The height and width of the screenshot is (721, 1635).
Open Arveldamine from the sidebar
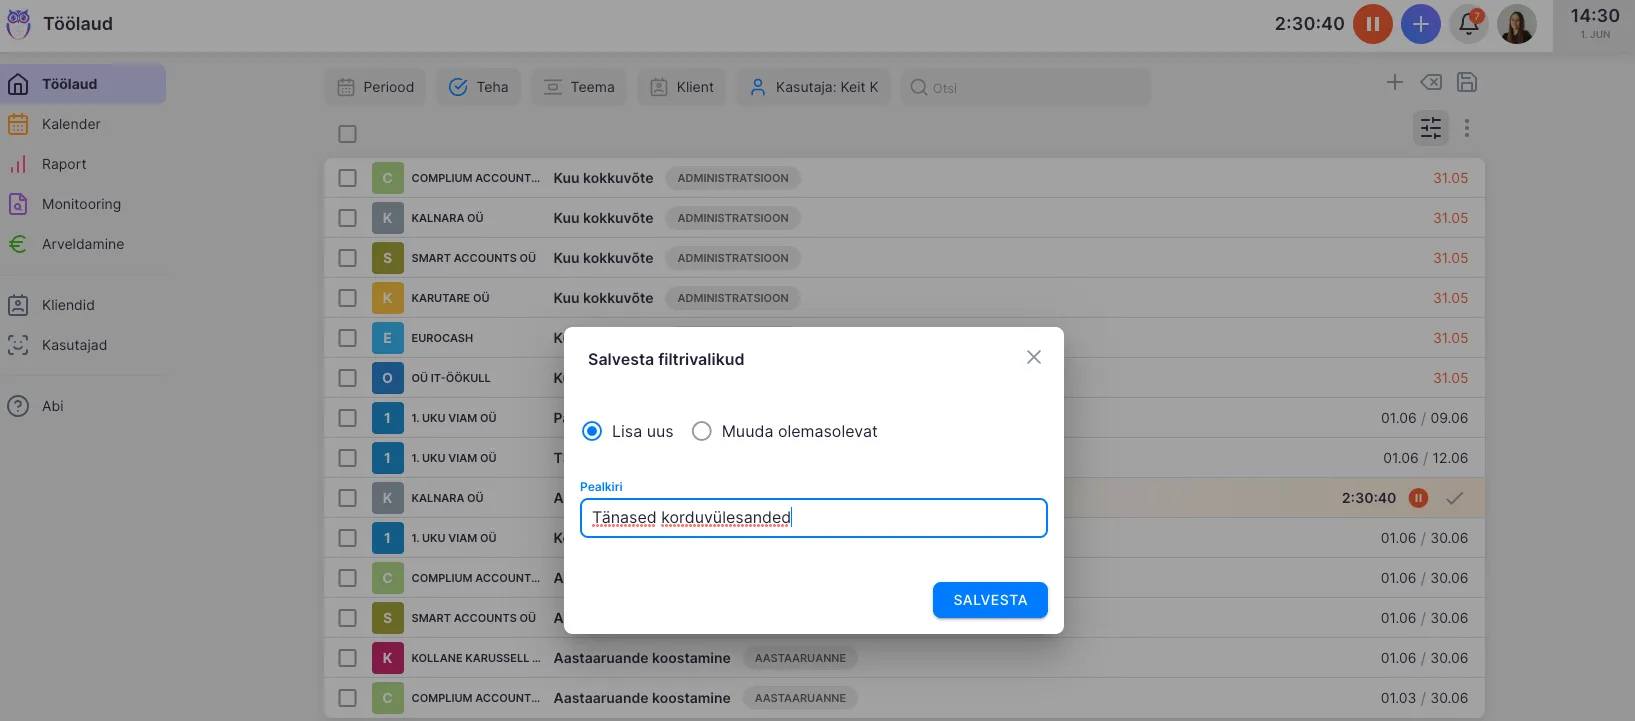83,244
